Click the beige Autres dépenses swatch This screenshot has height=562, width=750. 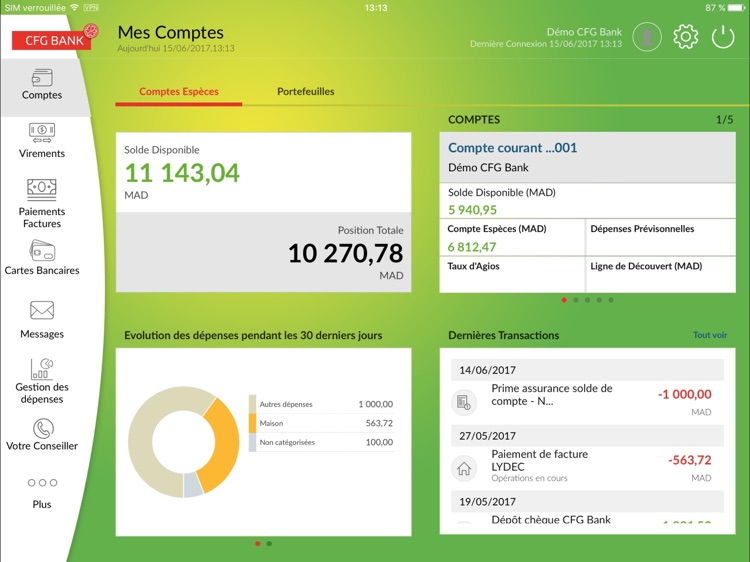[253, 404]
